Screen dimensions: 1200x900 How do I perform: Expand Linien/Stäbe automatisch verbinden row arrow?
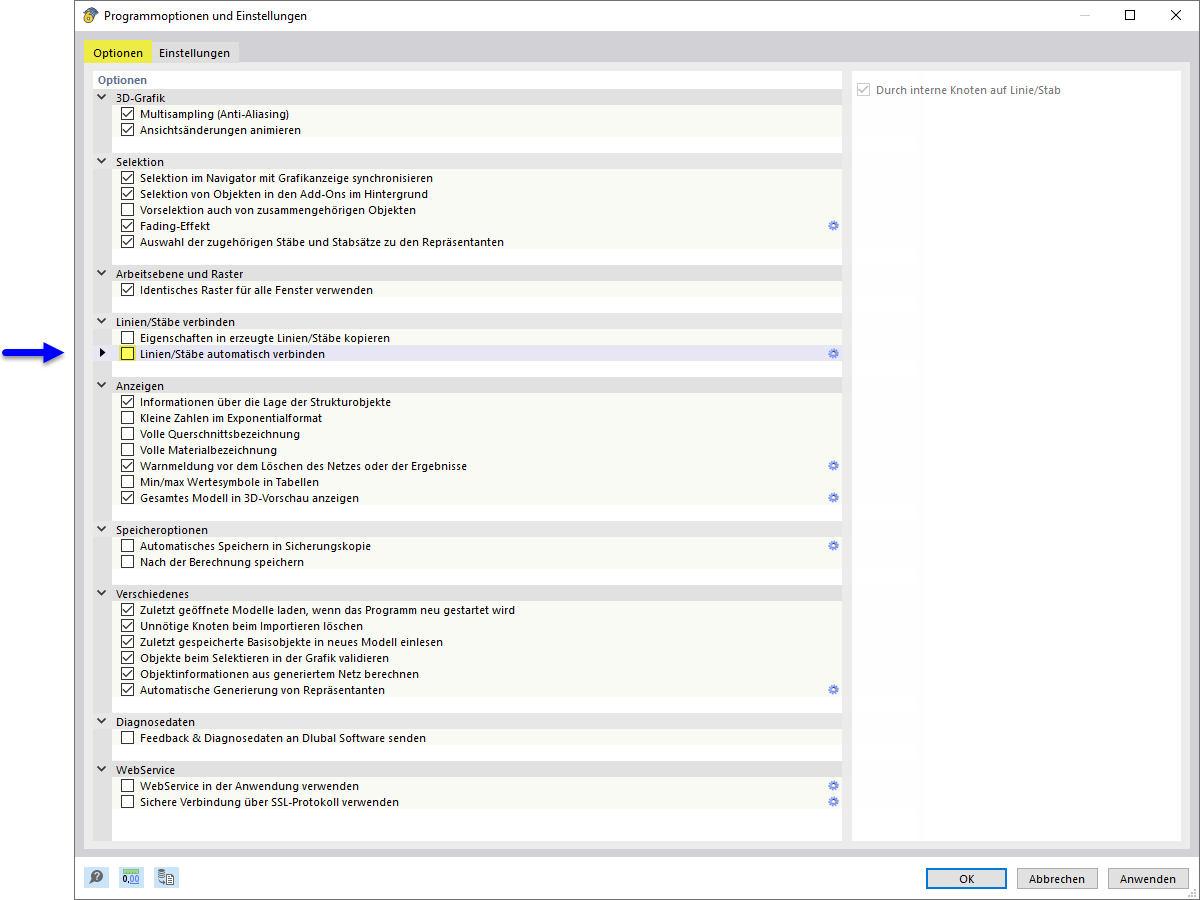pos(102,353)
